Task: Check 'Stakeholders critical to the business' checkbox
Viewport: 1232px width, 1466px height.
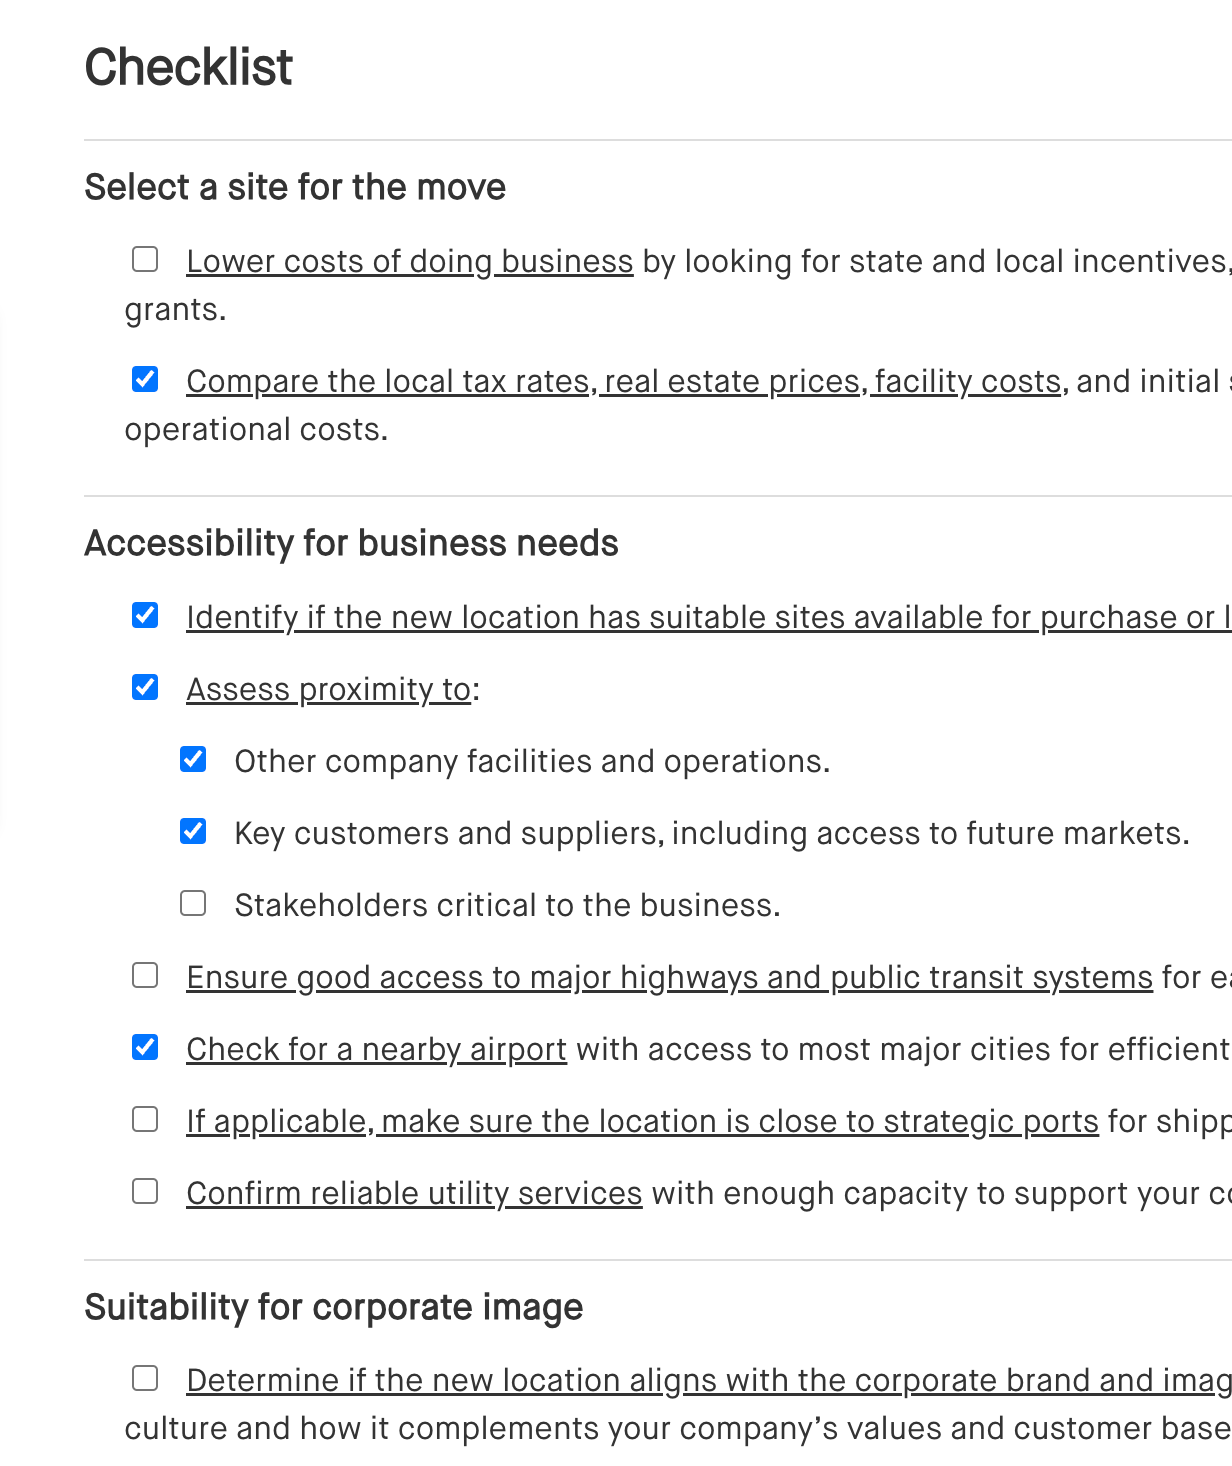Action: (193, 904)
